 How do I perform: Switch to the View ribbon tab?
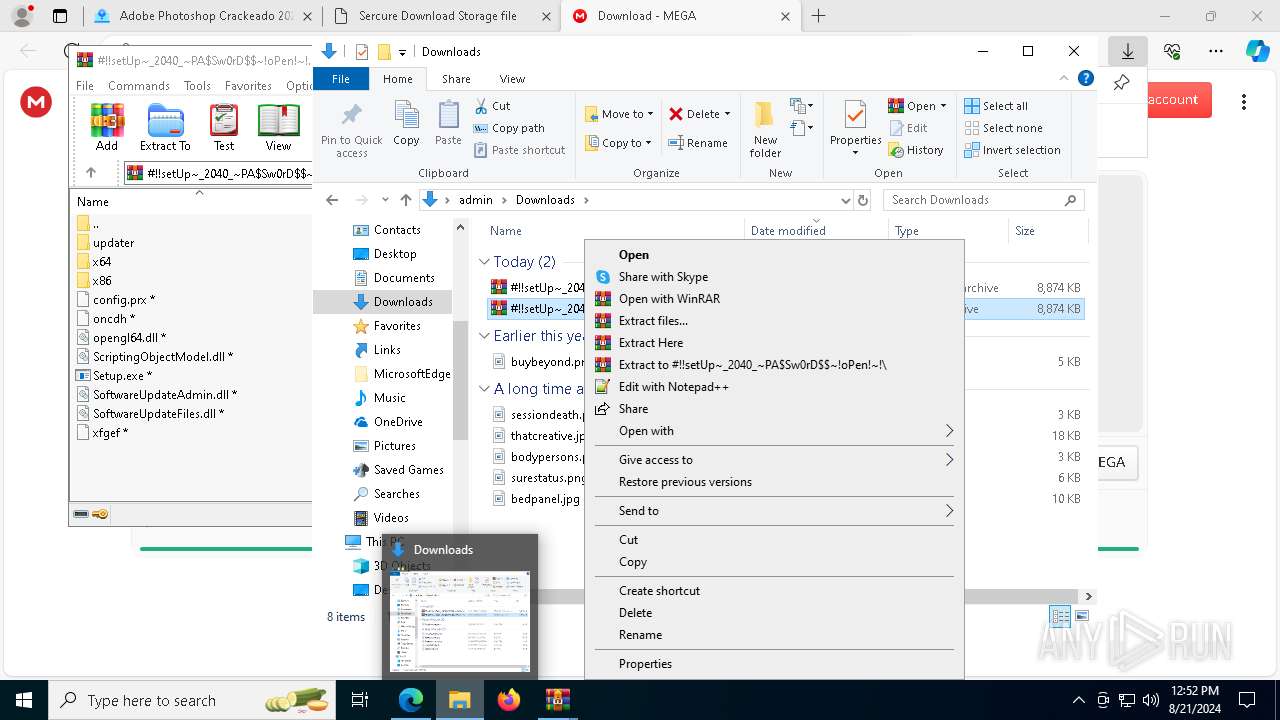[x=512, y=79]
